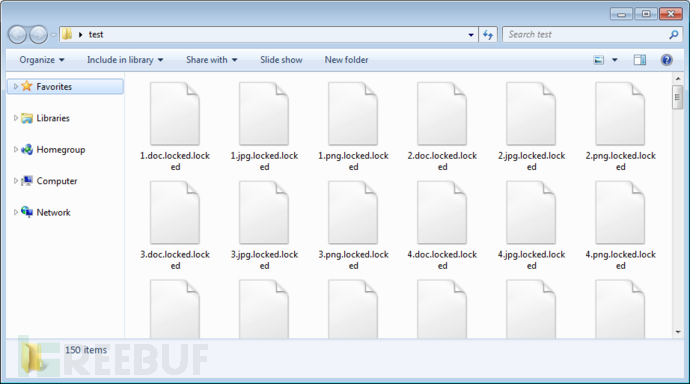This screenshot has height=384, width=690.
Task: Expand the Homegroup tree node
Action: pyautogui.click(x=15, y=150)
